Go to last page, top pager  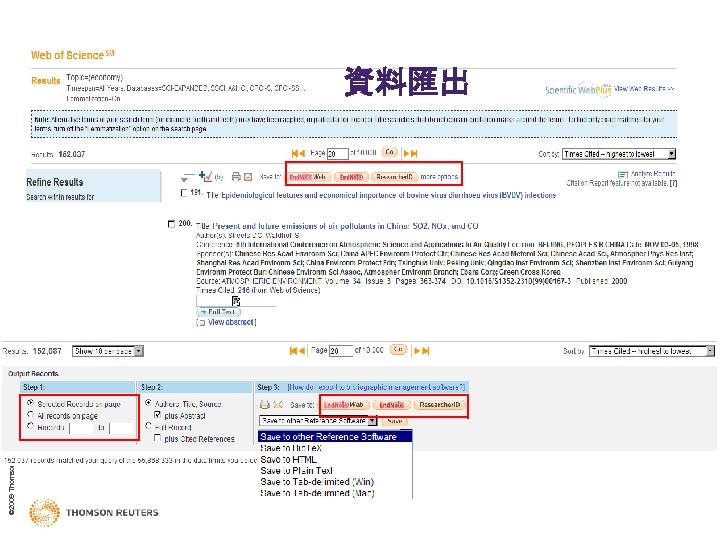414,153
